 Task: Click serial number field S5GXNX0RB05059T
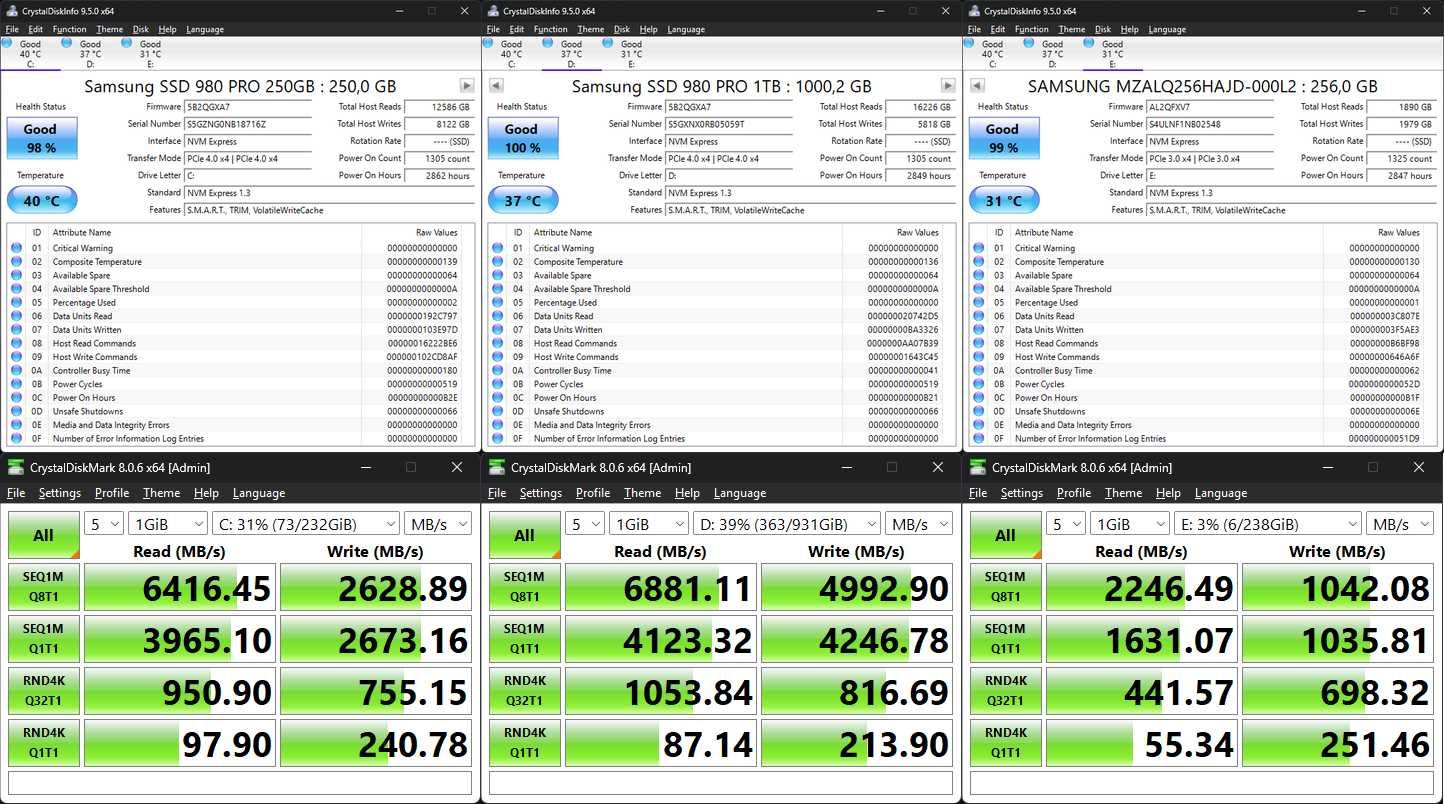[x=729, y=124]
